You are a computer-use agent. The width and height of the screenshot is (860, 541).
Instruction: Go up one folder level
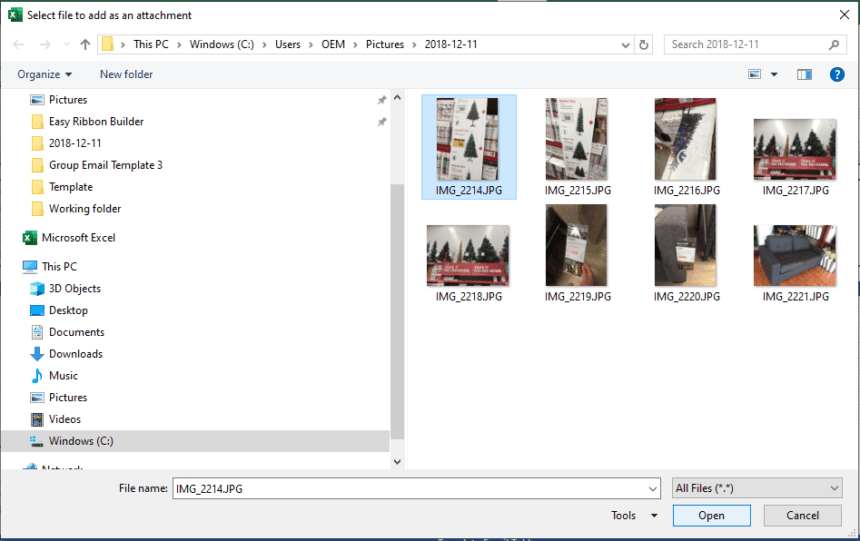coord(85,44)
